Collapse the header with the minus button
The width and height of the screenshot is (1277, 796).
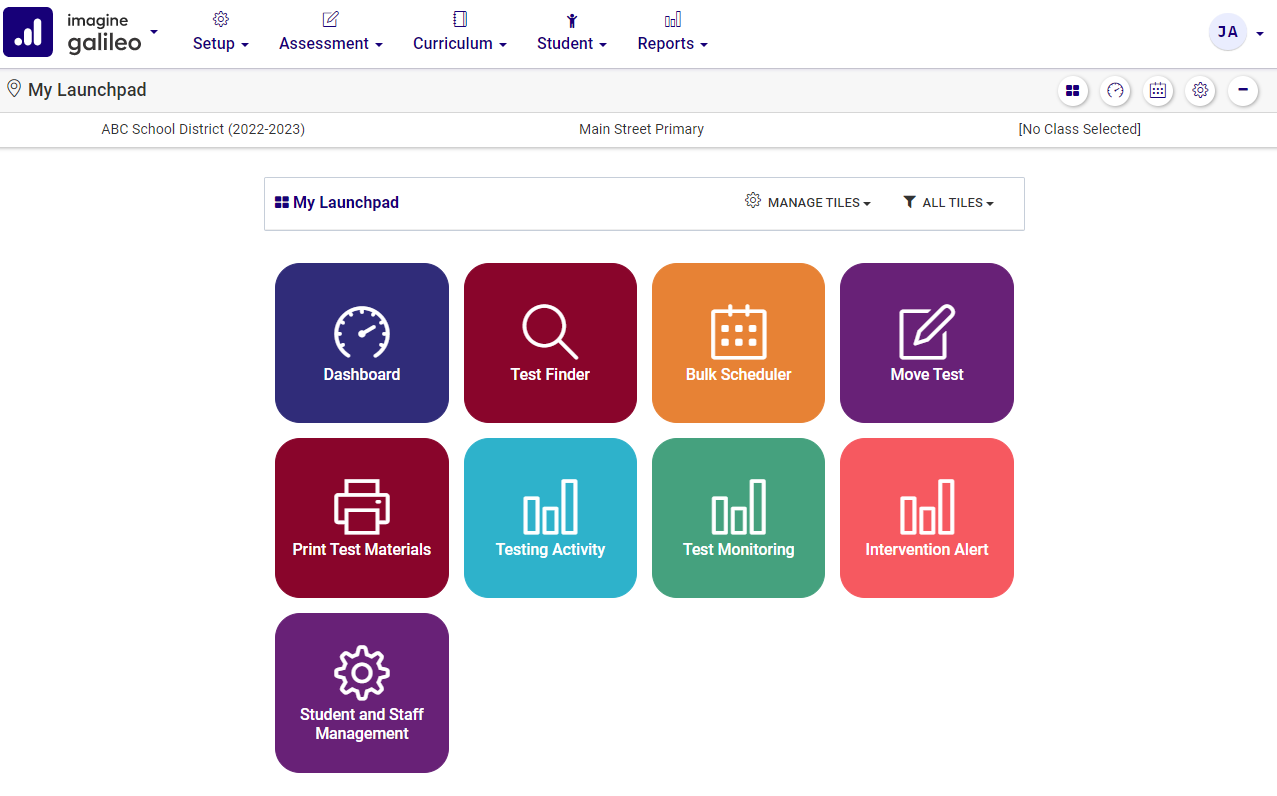(1242, 91)
